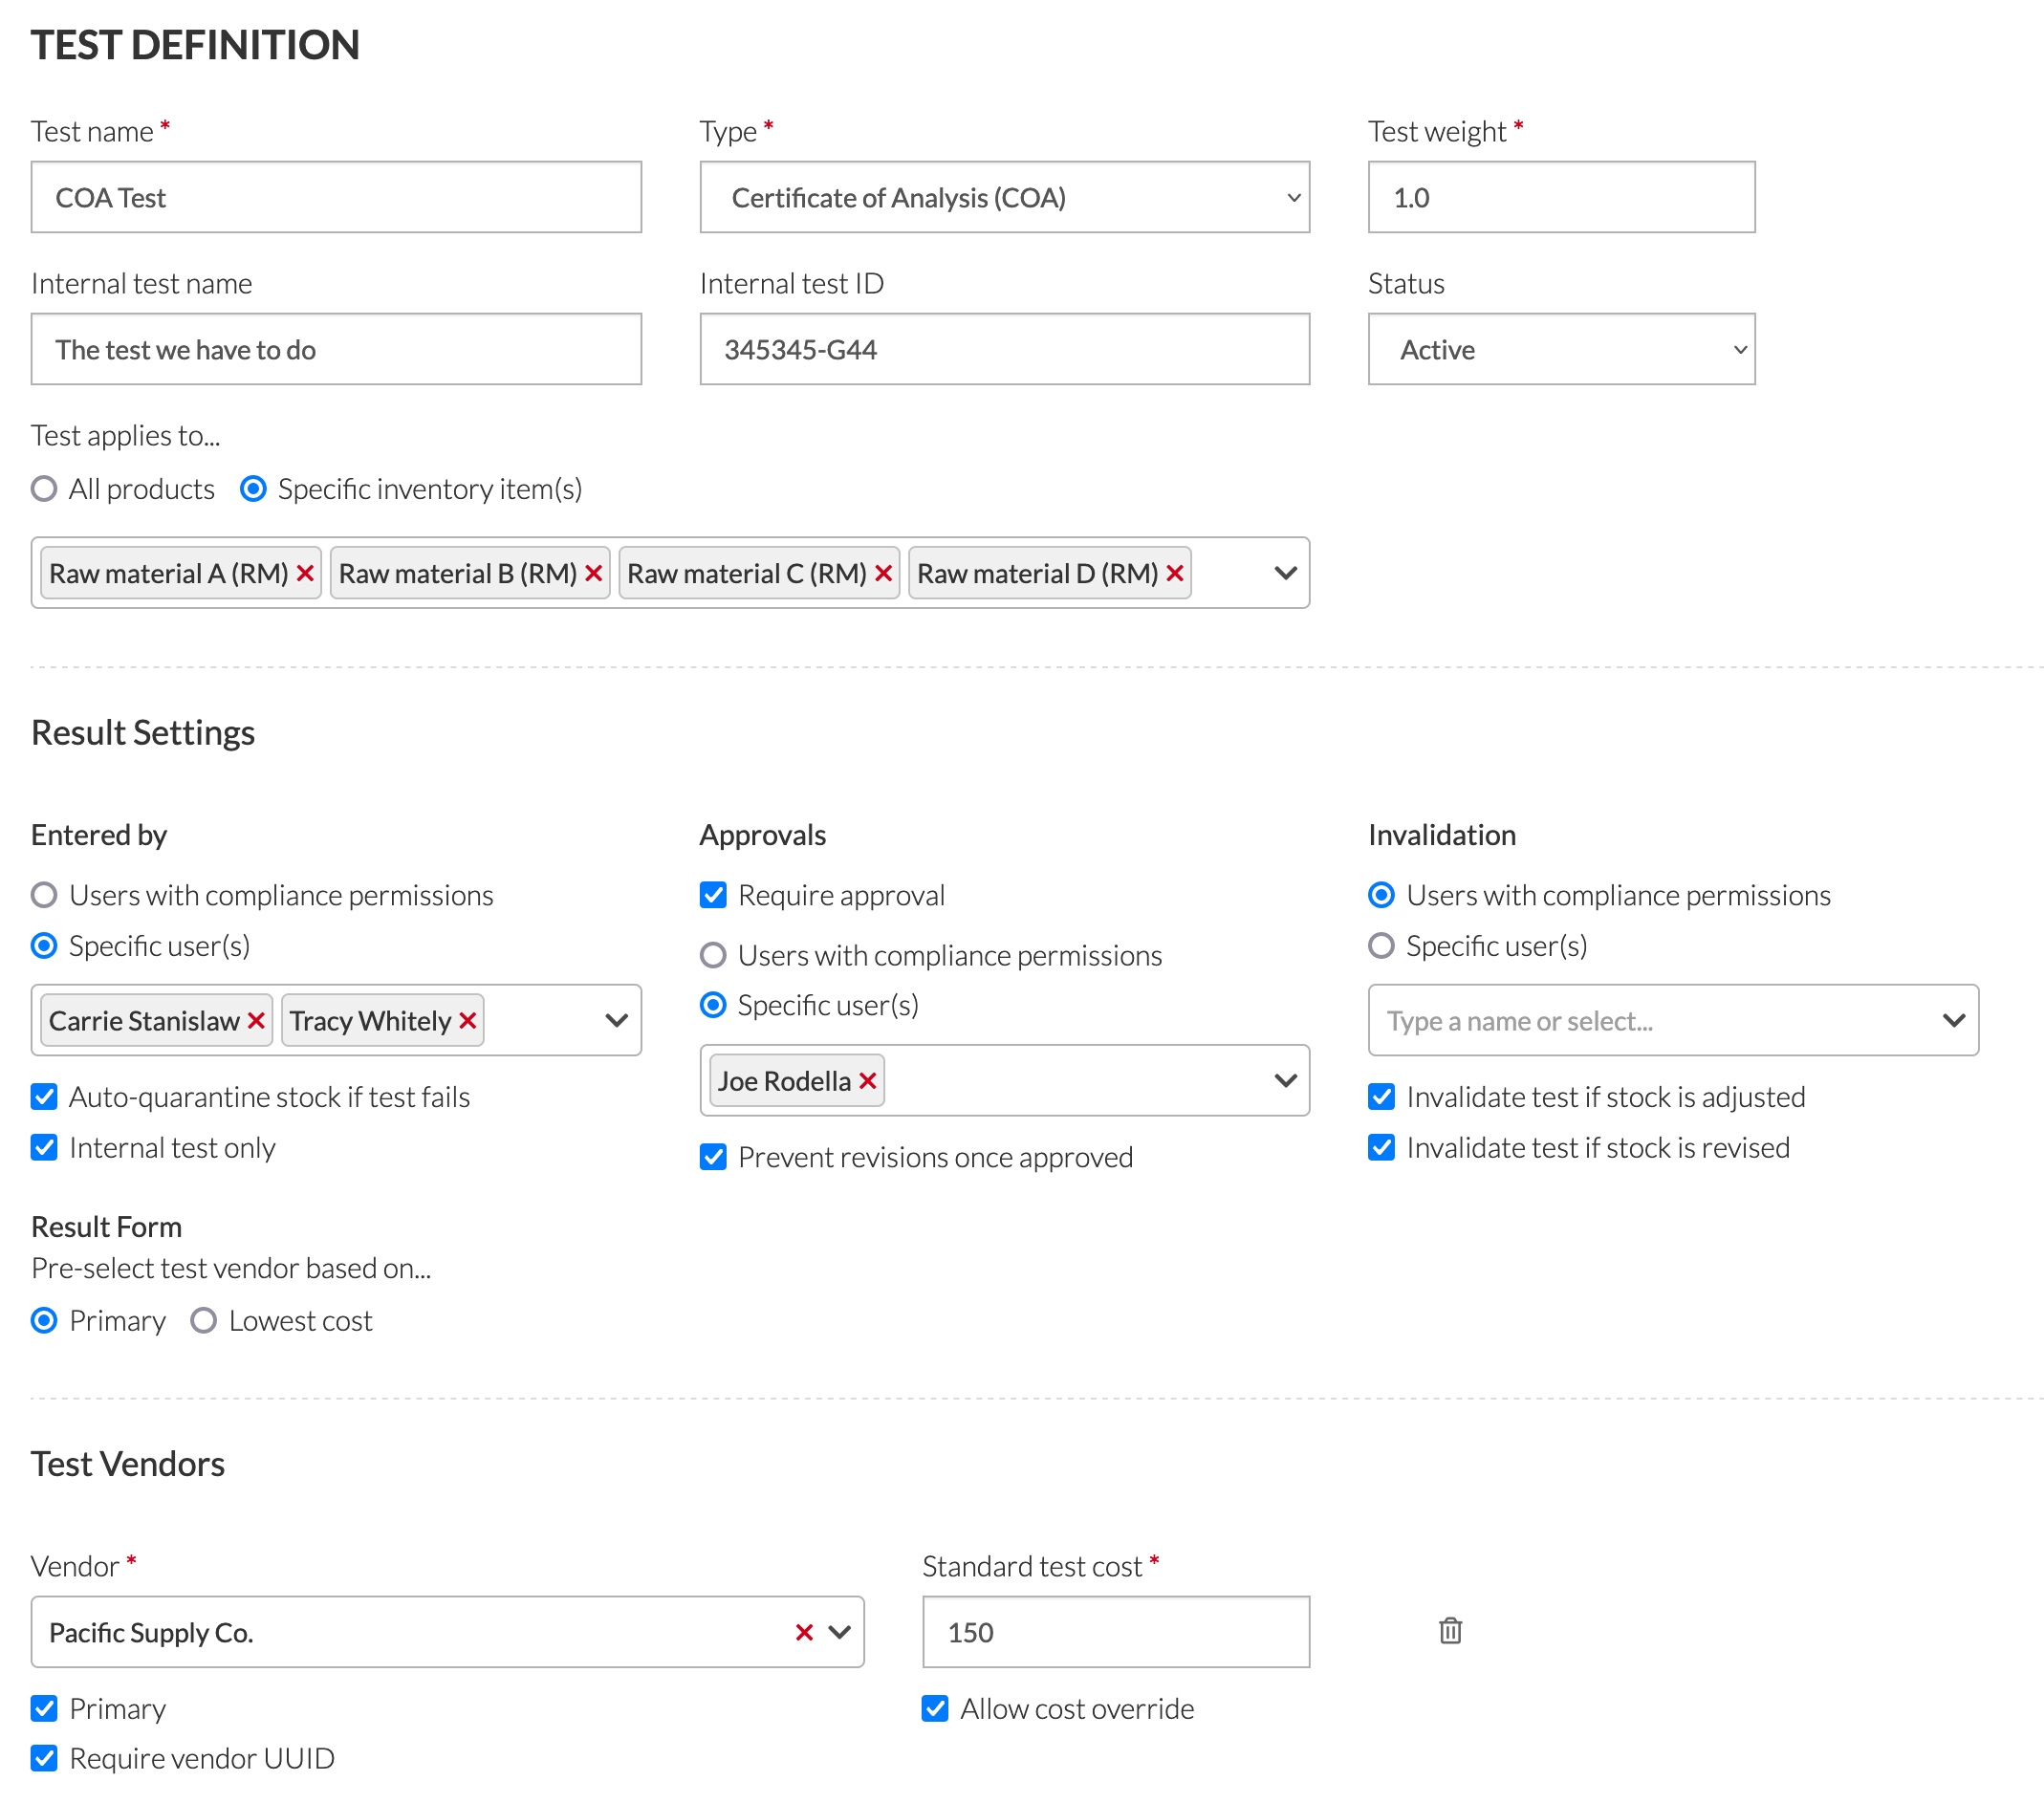The width and height of the screenshot is (2044, 1803).
Task: Open the Type dropdown
Action: [x=1004, y=197]
